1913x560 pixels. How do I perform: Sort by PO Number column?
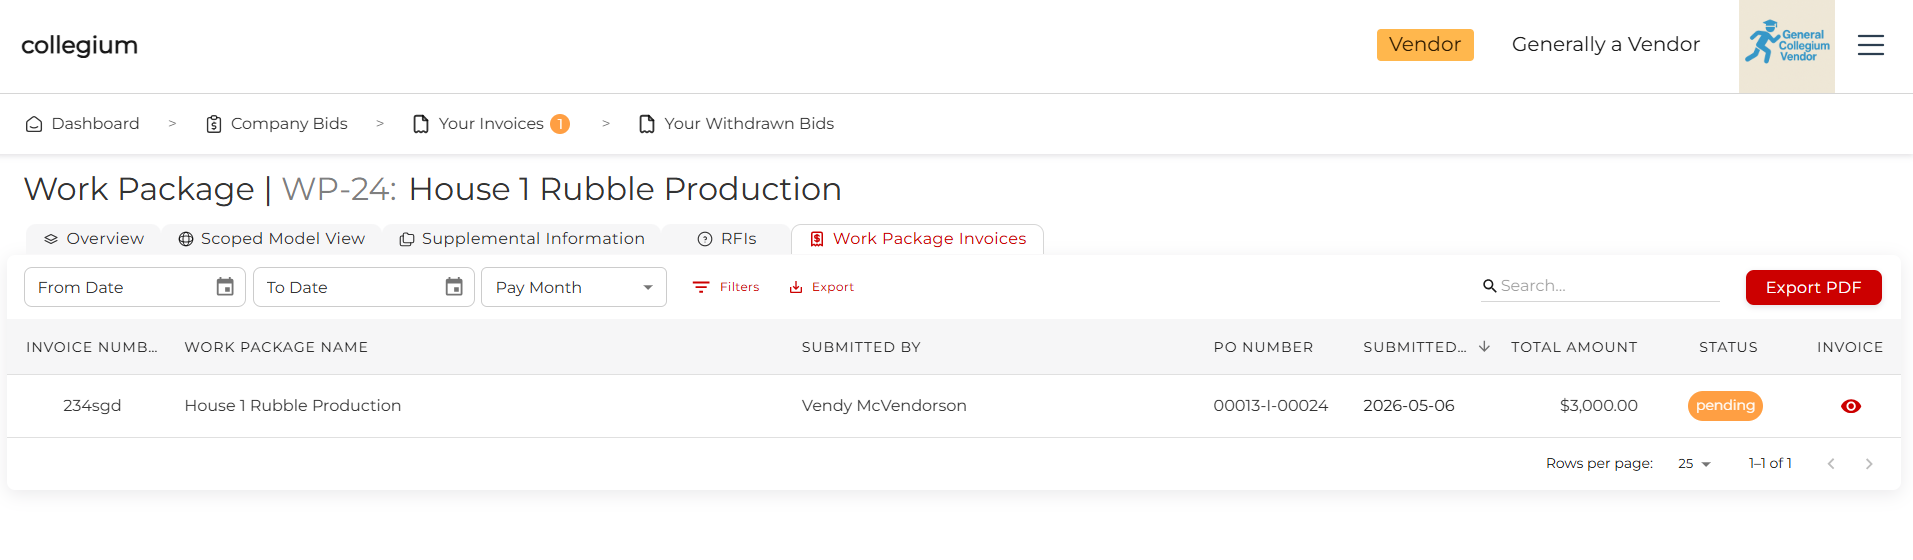[1263, 347]
